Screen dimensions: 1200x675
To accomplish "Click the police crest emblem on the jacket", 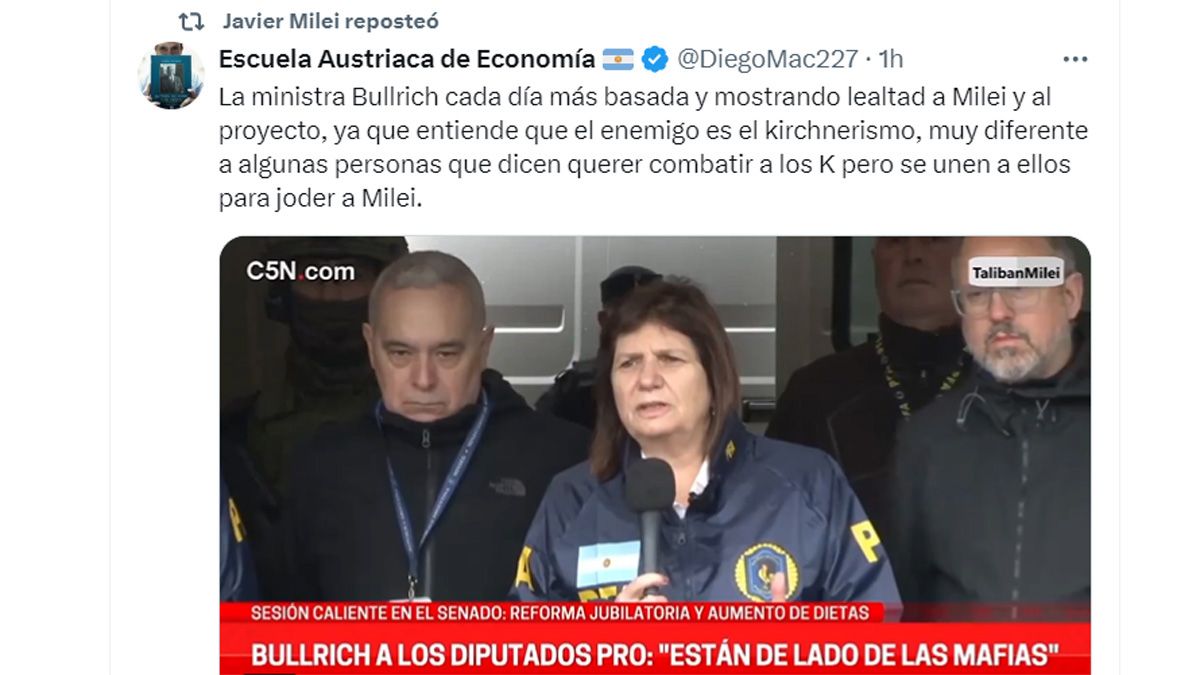I will [x=767, y=572].
